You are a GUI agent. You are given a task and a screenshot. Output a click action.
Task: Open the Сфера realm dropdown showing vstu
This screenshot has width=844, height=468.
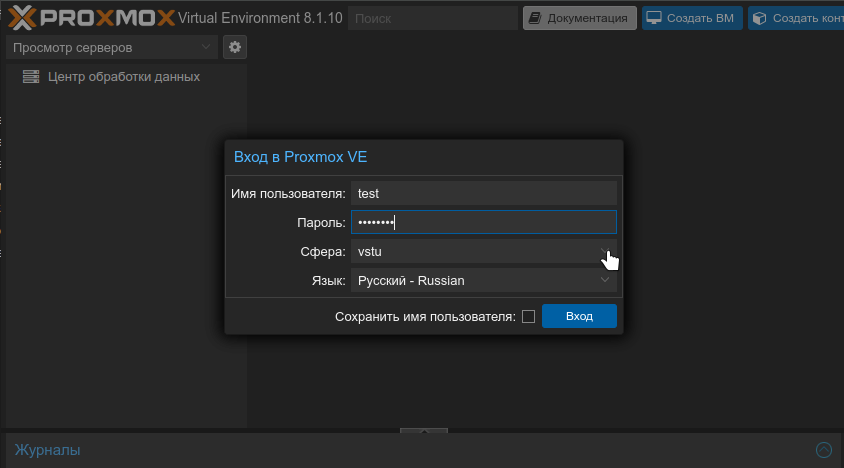483,252
